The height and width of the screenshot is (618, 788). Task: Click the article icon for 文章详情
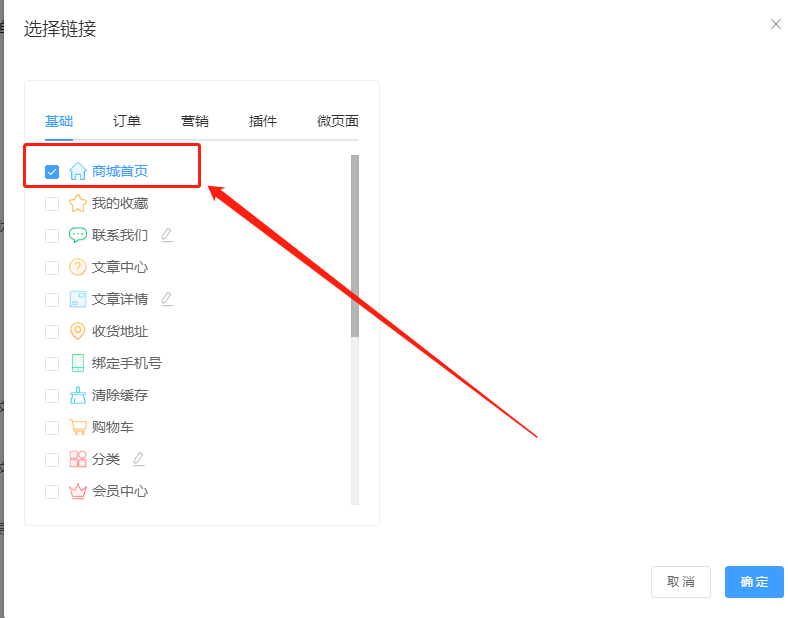click(77, 299)
